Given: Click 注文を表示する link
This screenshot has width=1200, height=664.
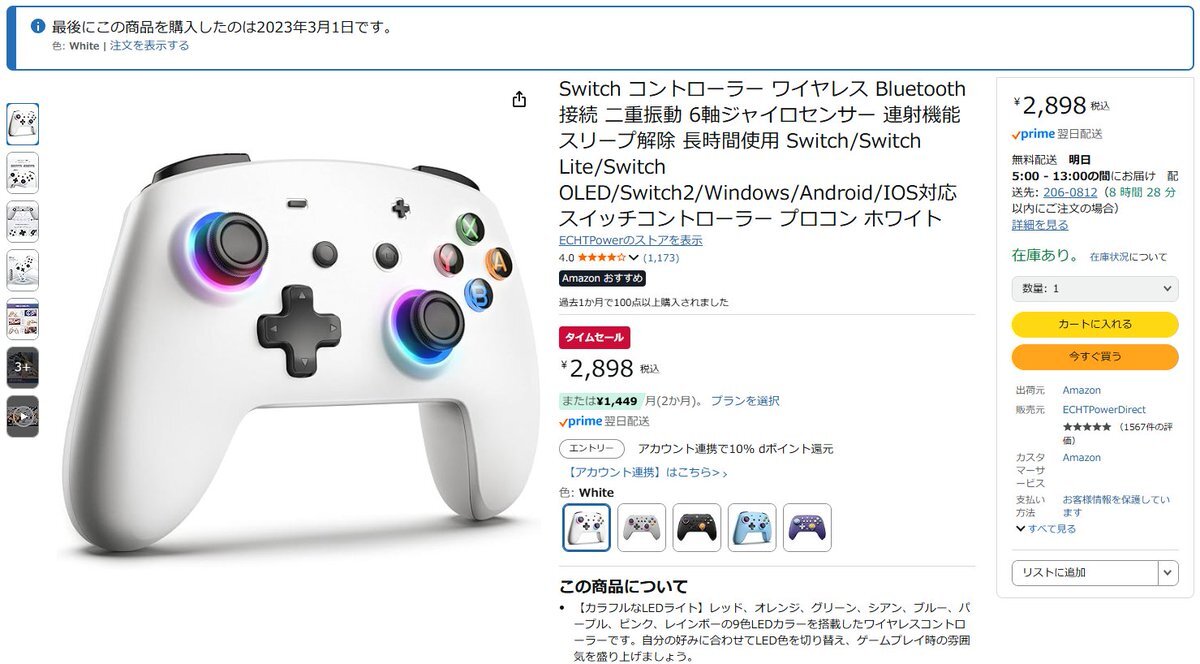Looking at the screenshot, I should coord(149,46).
